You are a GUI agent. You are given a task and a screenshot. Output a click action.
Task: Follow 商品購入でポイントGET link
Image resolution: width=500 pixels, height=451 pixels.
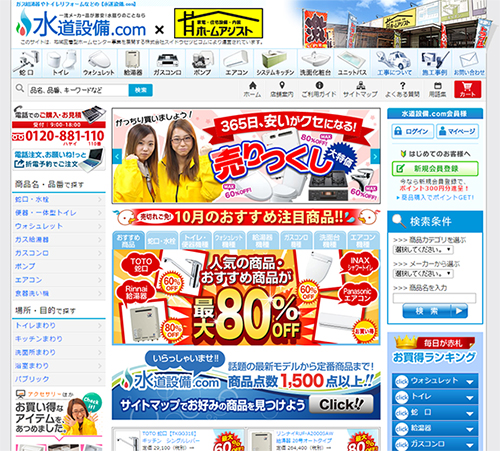tap(435, 197)
